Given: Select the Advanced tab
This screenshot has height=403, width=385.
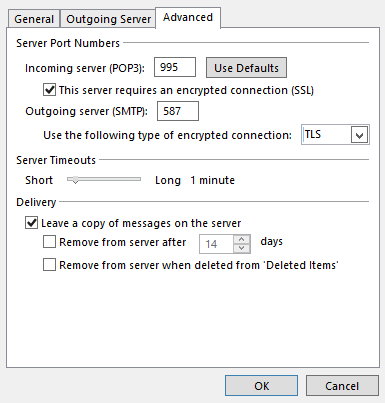Looking at the screenshot, I should (188, 17).
